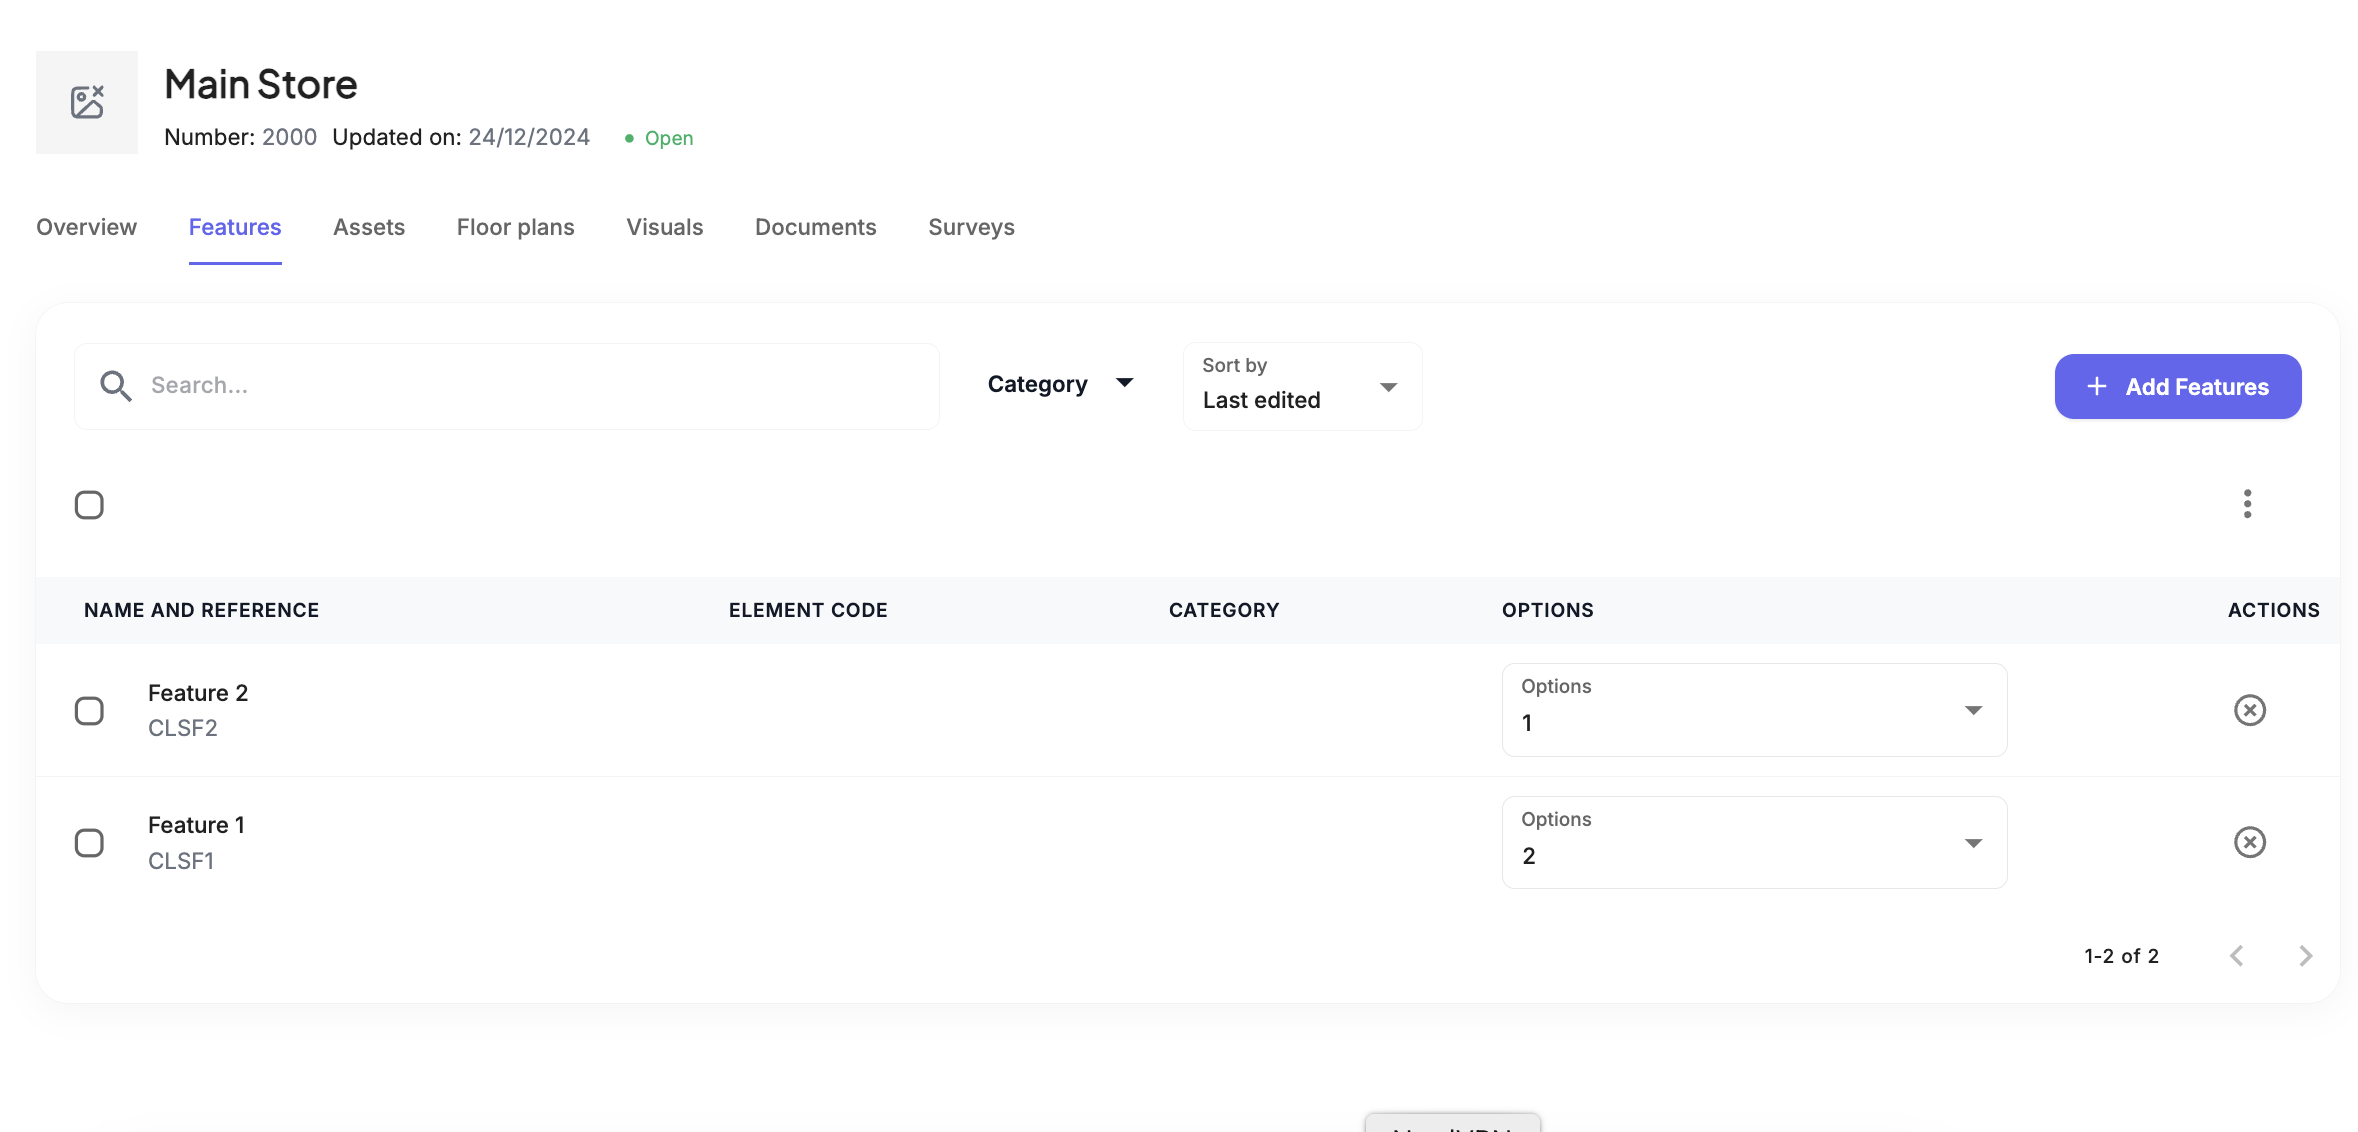Open the Surveys tab
This screenshot has width=2358, height=1132.
point(971,227)
